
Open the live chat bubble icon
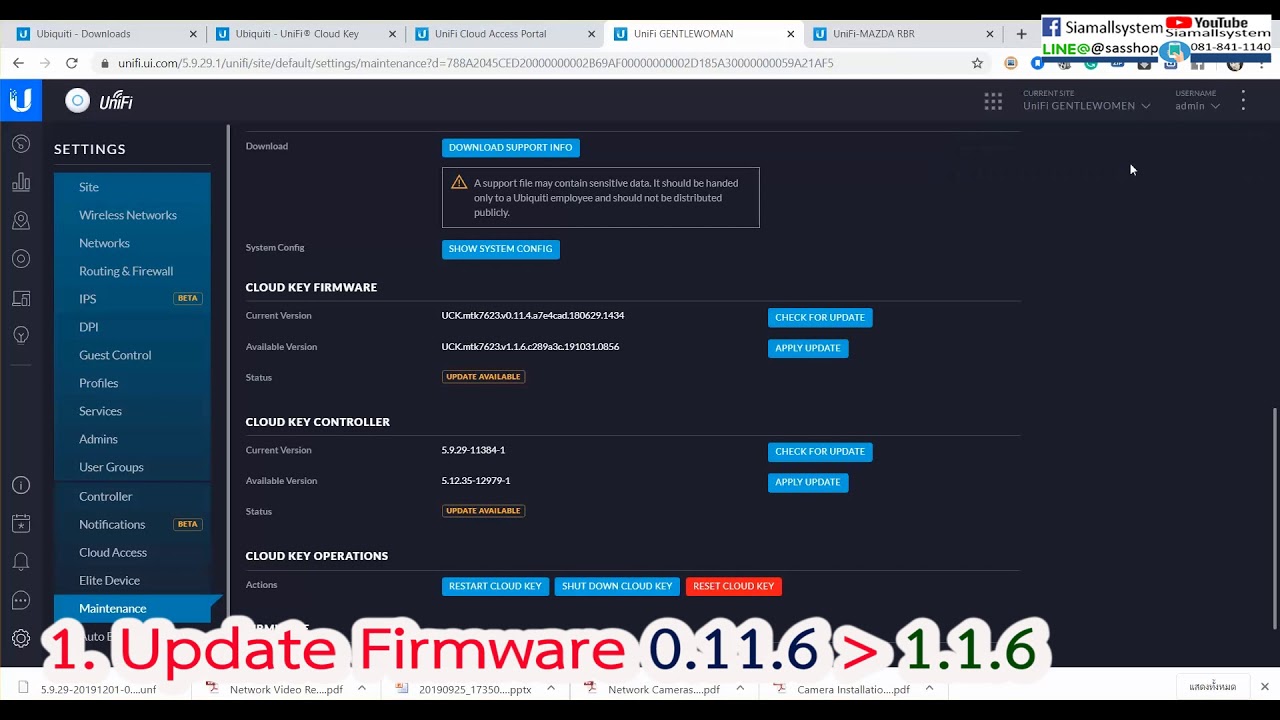point(21,600)
